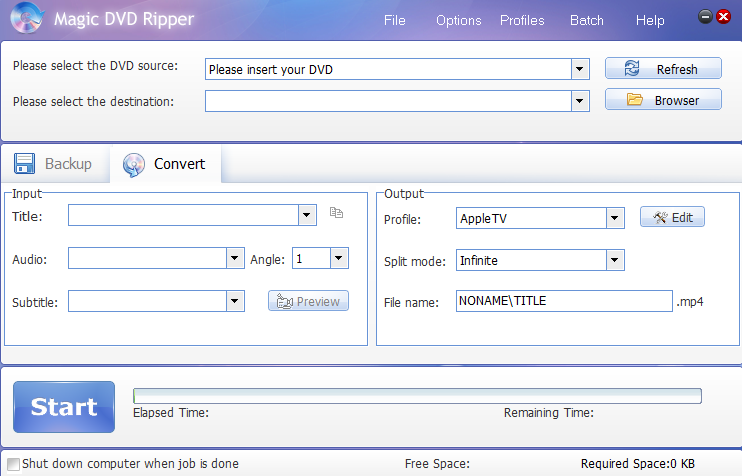Switch to the Backup tab
The height and width of the screenshot is (476, 742).
[x=54, y=164]
